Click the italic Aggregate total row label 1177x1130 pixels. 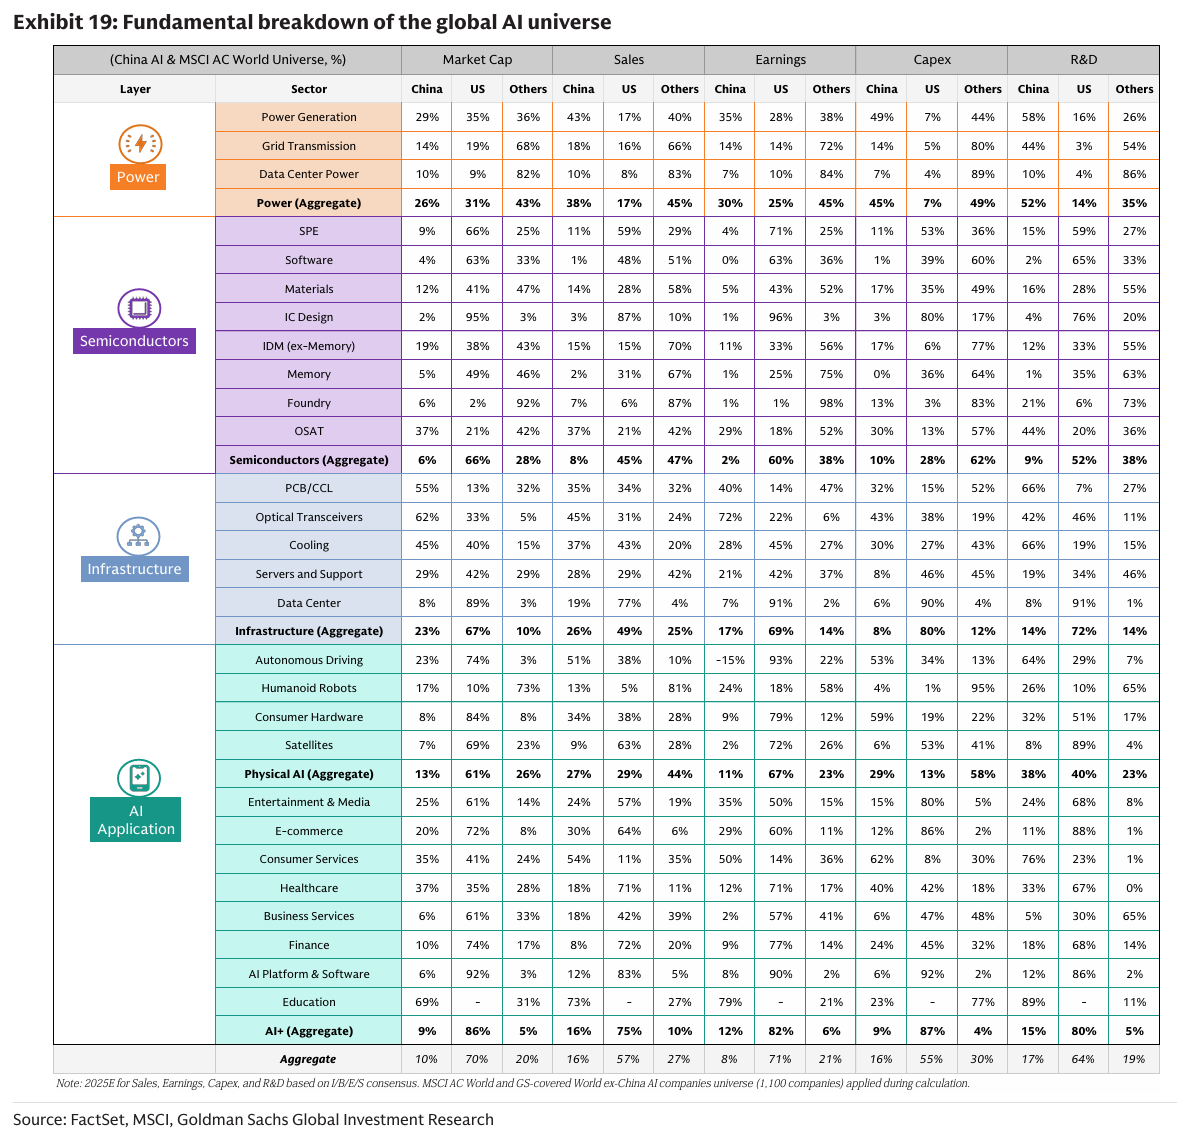point(308,1059)
